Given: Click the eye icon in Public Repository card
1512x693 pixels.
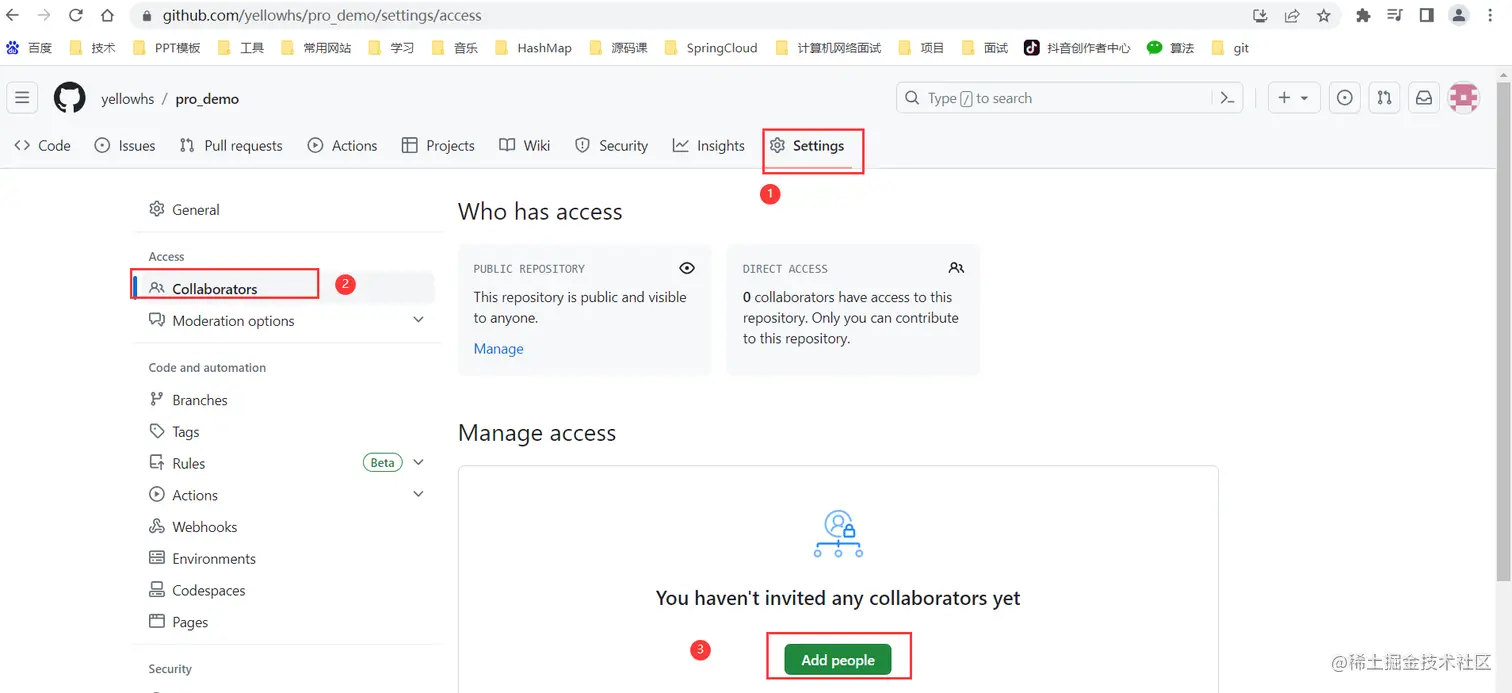Looking at the screenshot, I should coord(687,268).
